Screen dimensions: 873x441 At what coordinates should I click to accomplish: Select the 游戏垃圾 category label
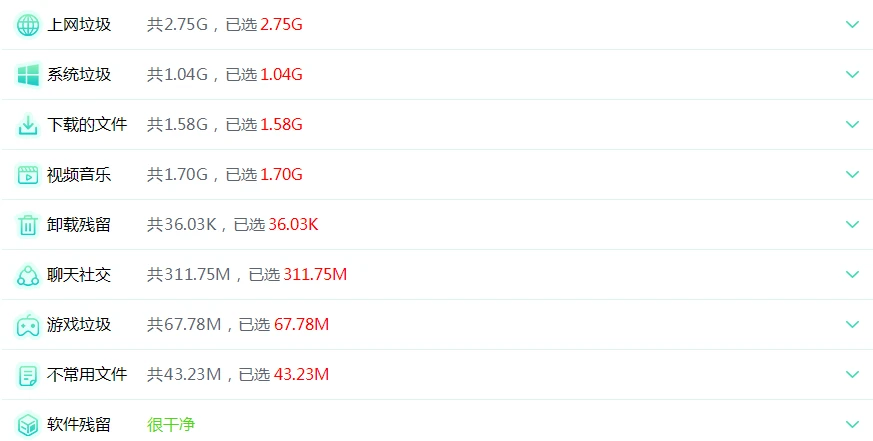(x=79, y=325)
